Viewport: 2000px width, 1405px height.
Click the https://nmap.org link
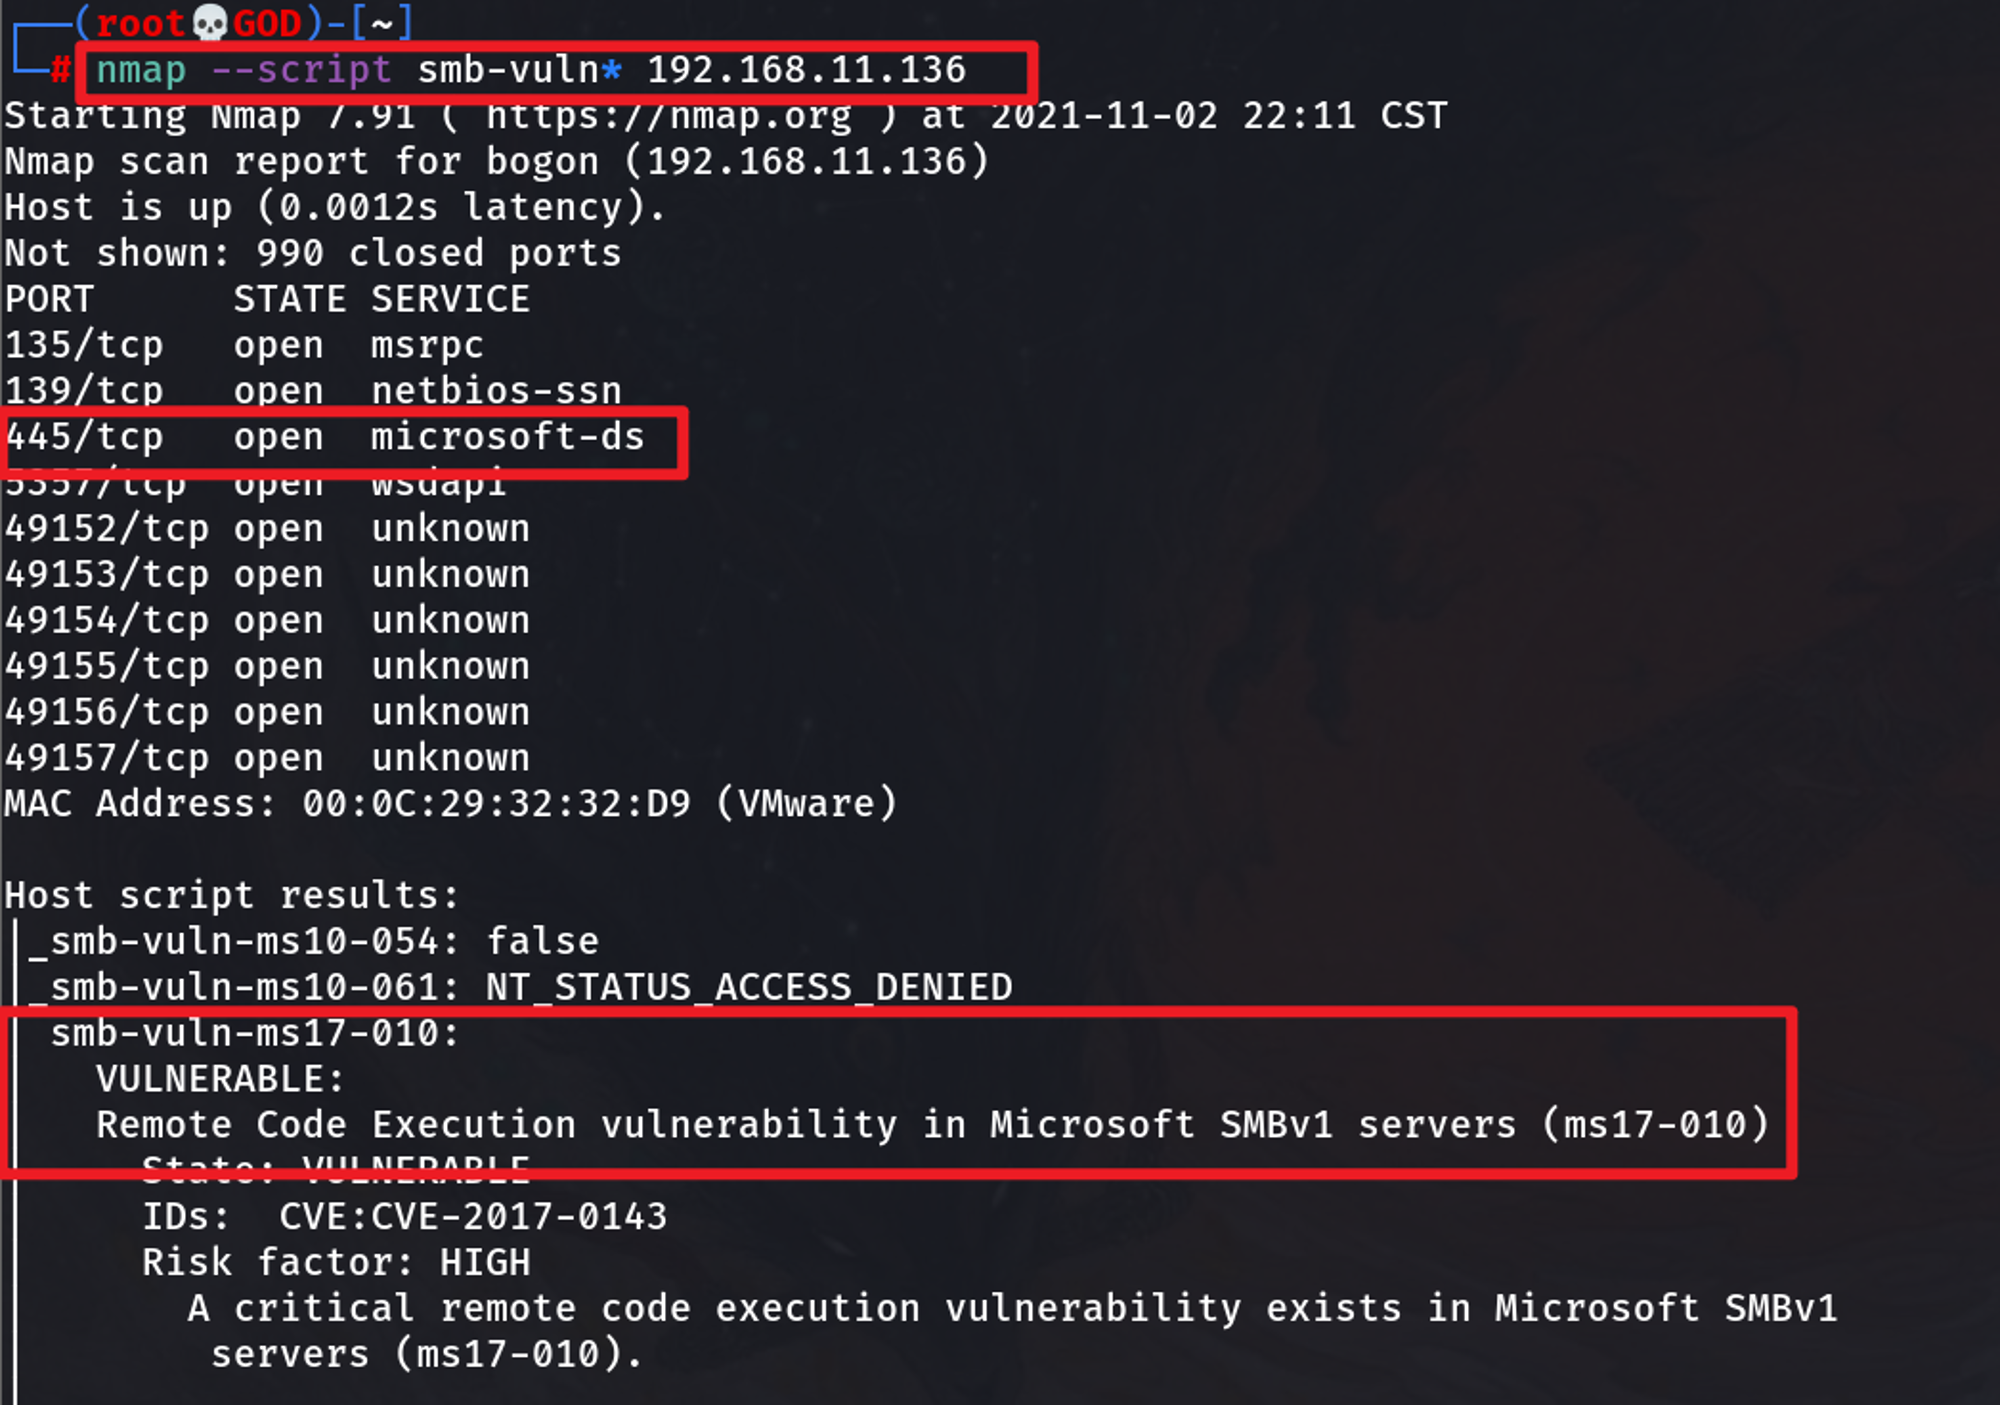(669, 116)
